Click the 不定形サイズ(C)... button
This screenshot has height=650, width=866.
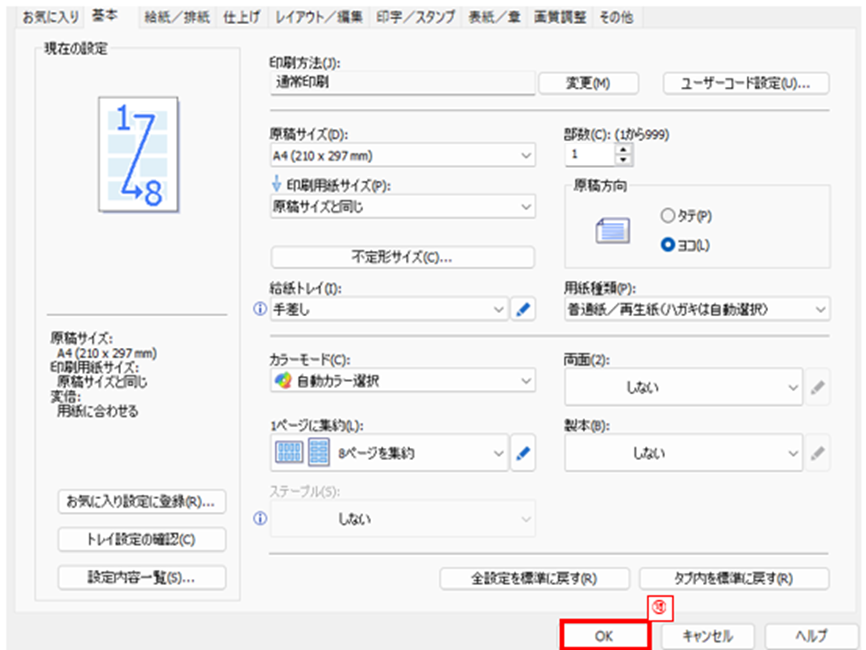402,257
